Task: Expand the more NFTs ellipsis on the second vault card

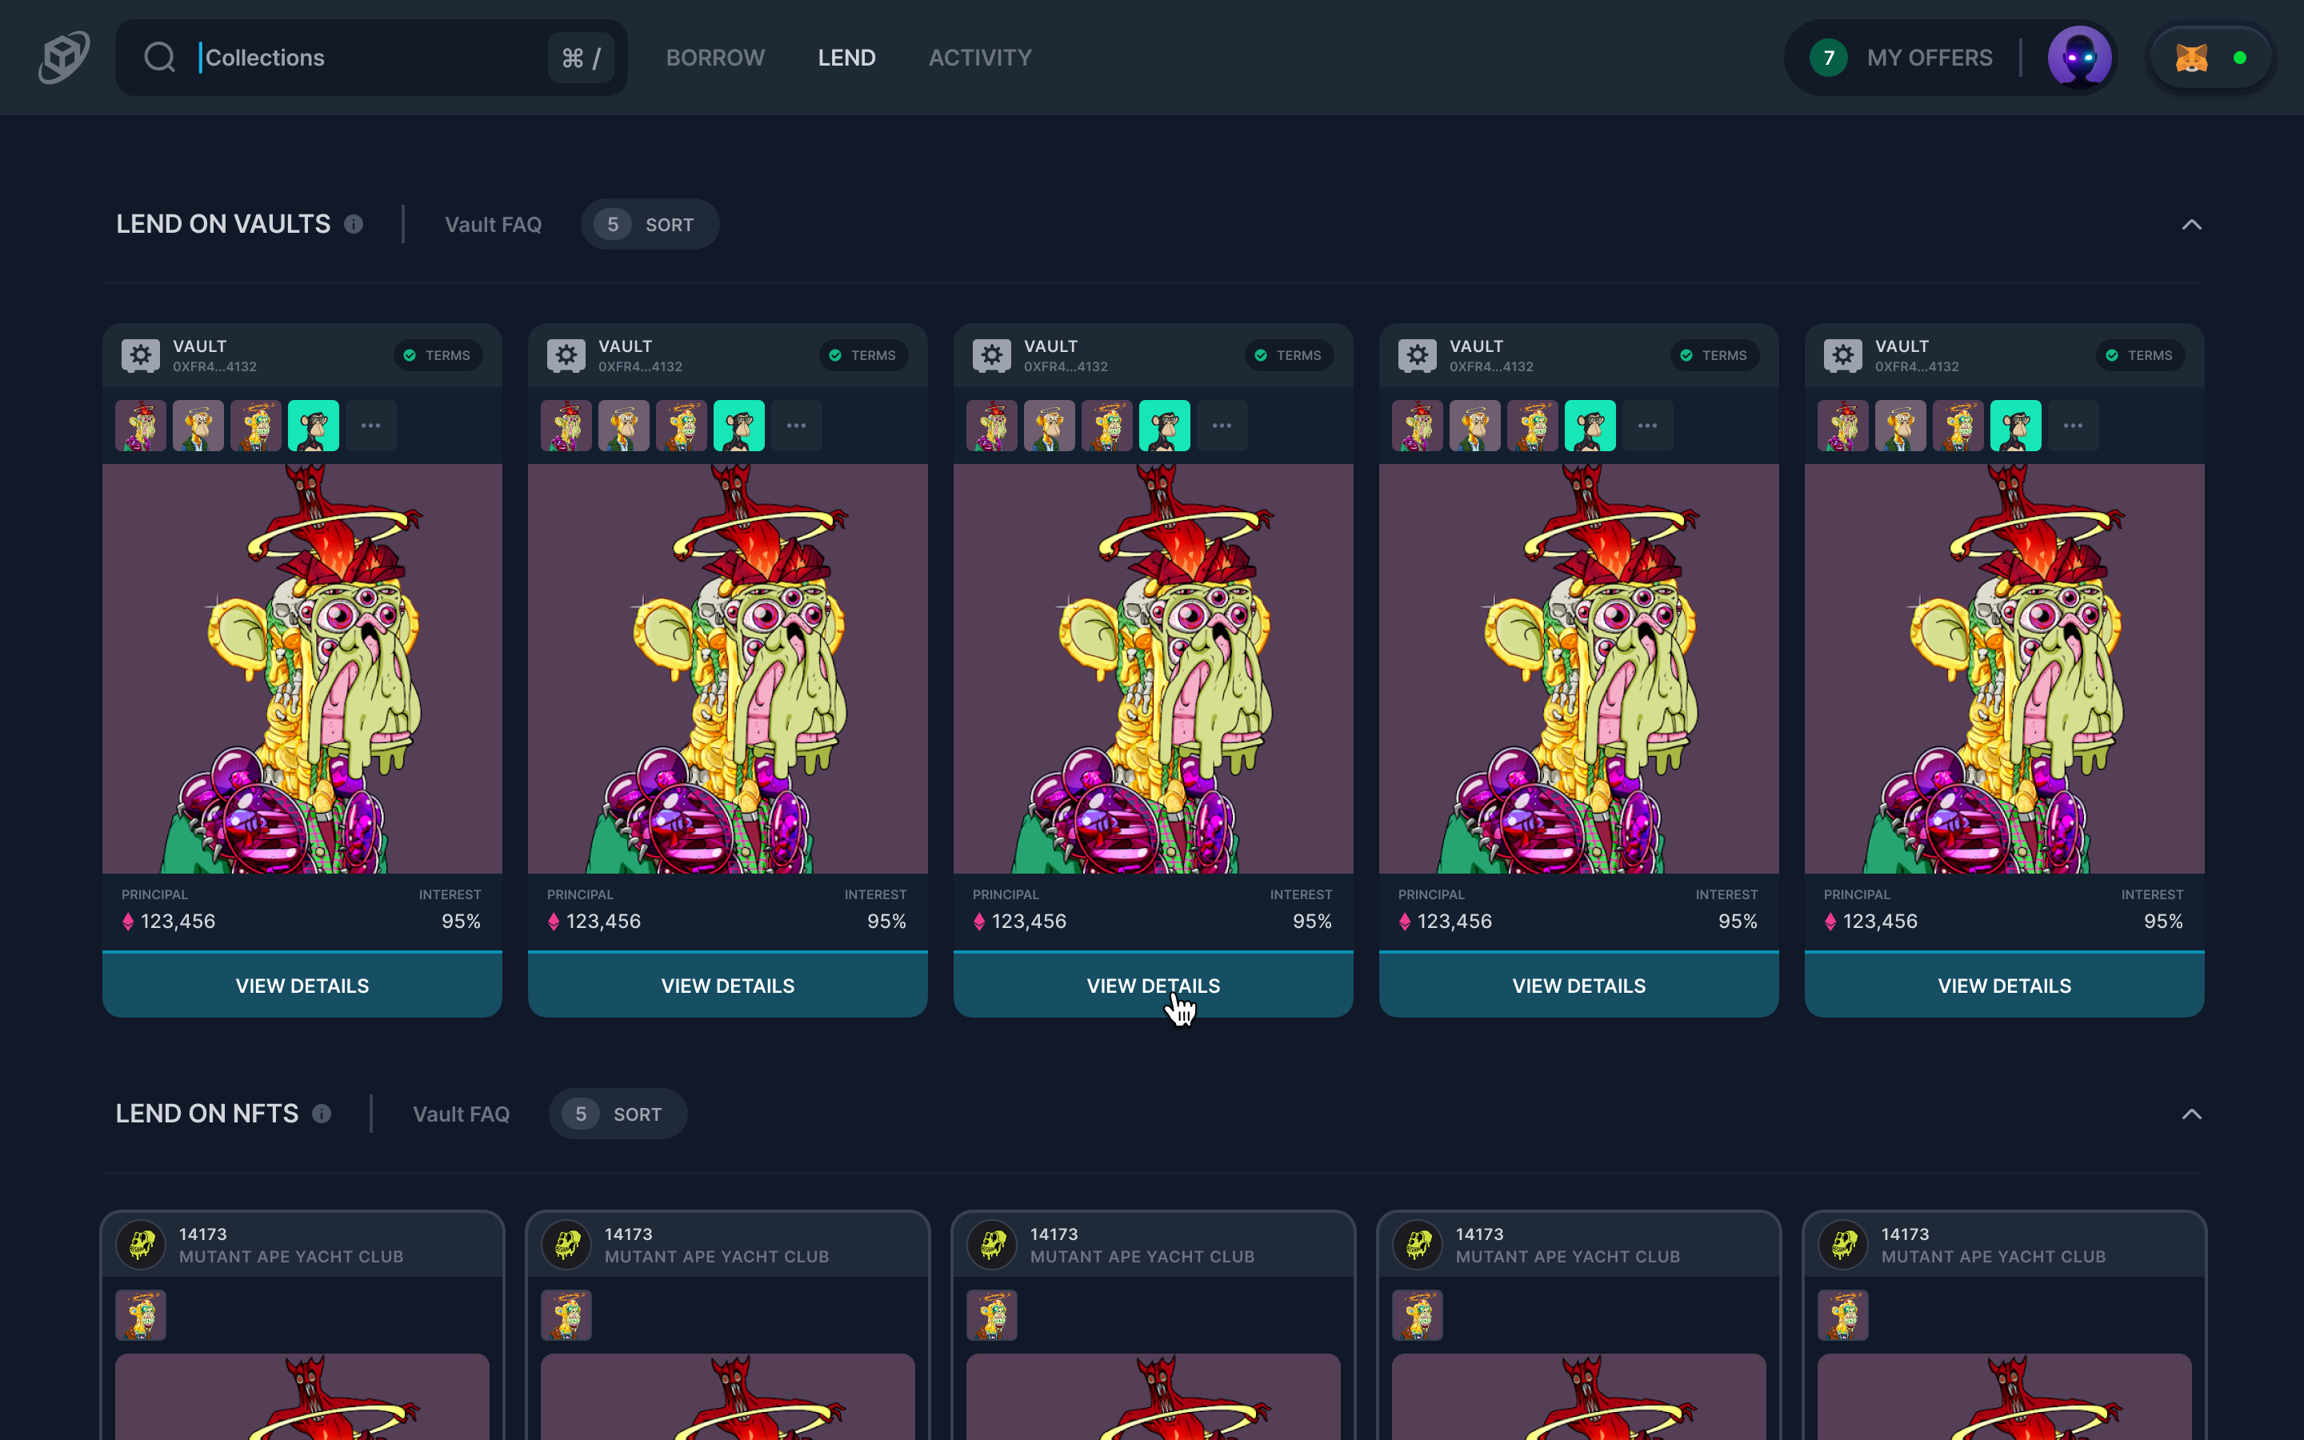Action: (796, 425)
